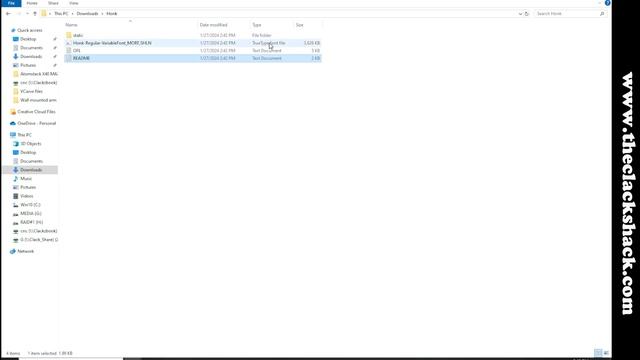The image size is (640, 360).
Task: Open Network in navigation pane
Action: (25, 251)
